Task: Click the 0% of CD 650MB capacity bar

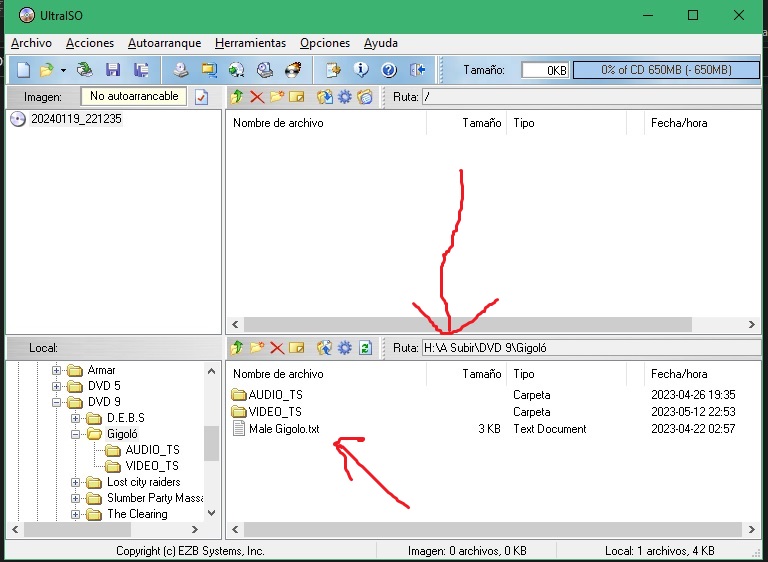Action: pyautogui.click(x=666, y=70)
